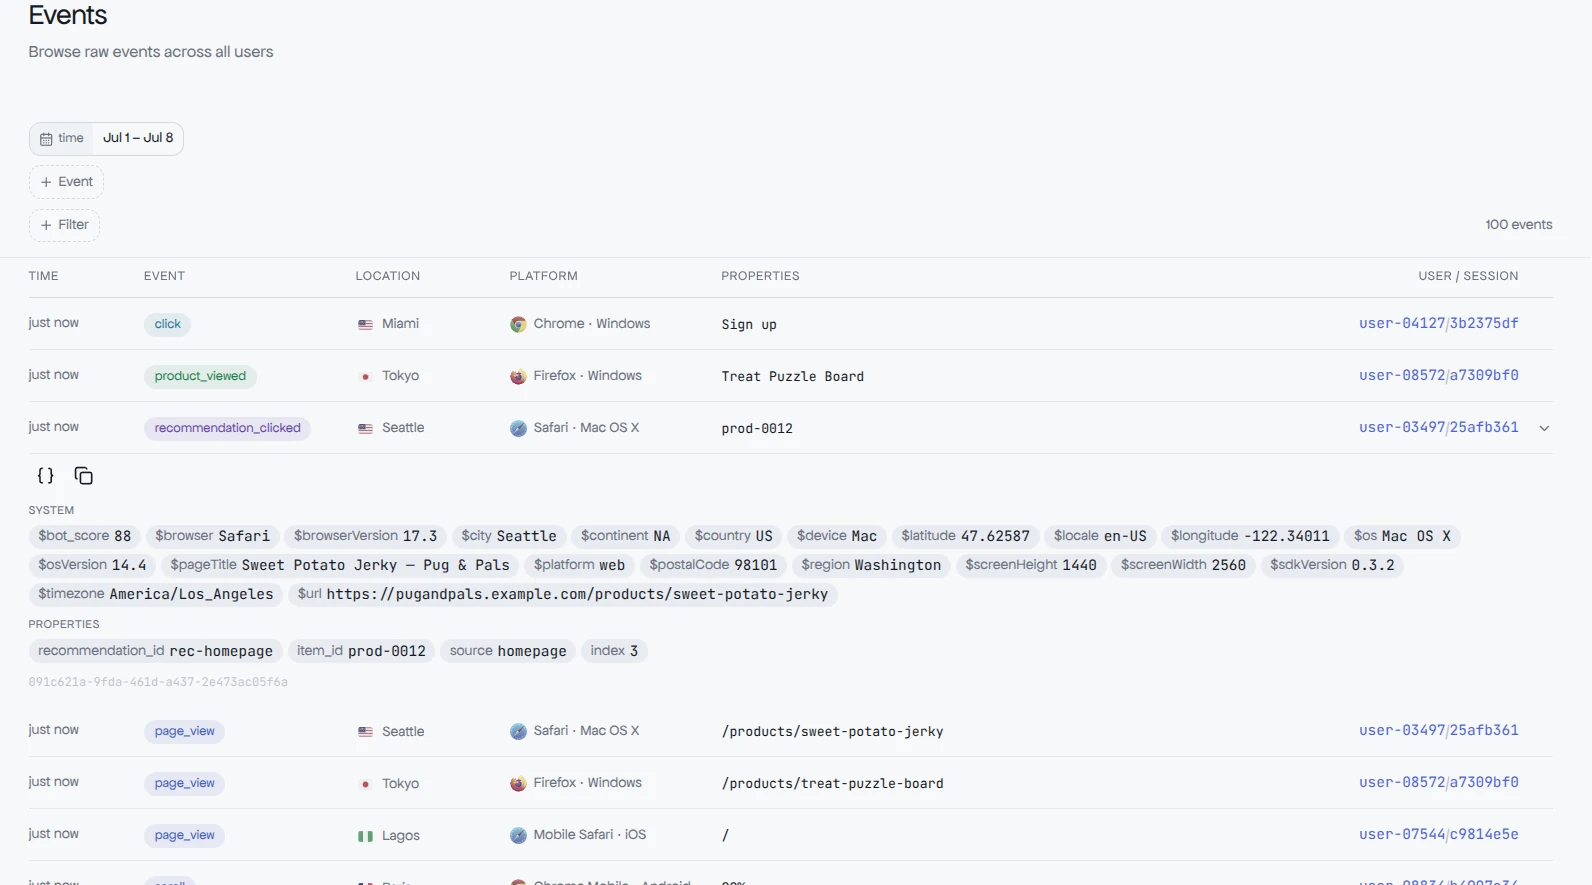
Task: Select the $browser Safari property chip
Action: [x=212, y=536]
